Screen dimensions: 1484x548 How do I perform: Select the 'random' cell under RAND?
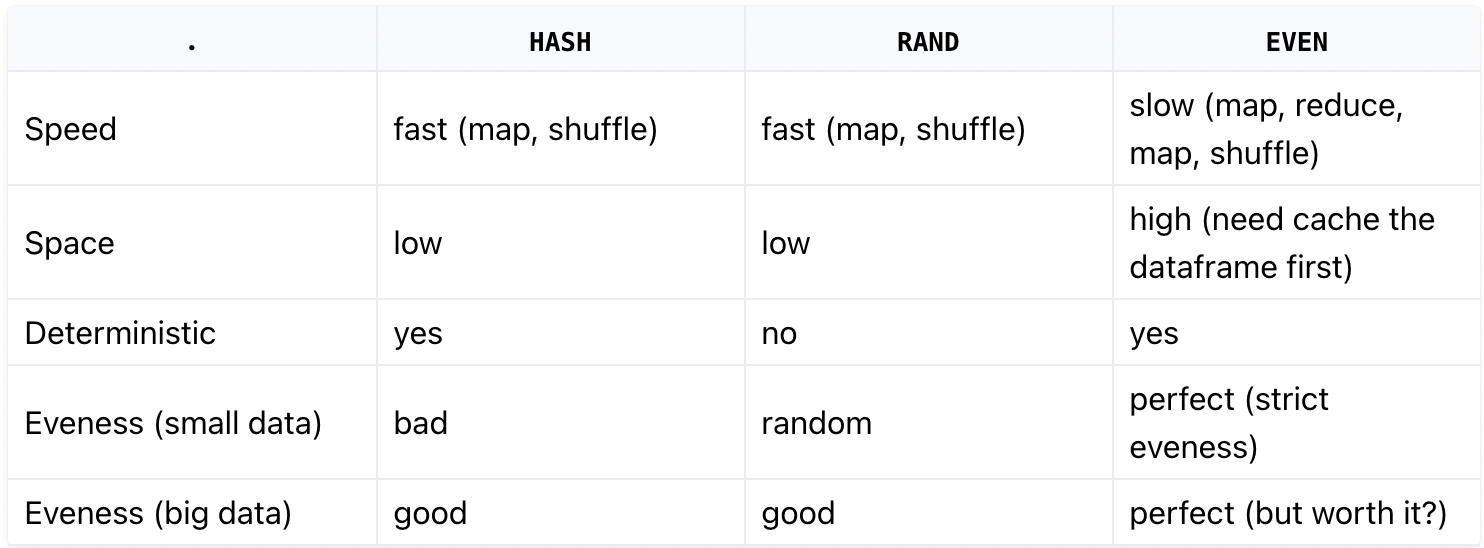pos(816,423)
